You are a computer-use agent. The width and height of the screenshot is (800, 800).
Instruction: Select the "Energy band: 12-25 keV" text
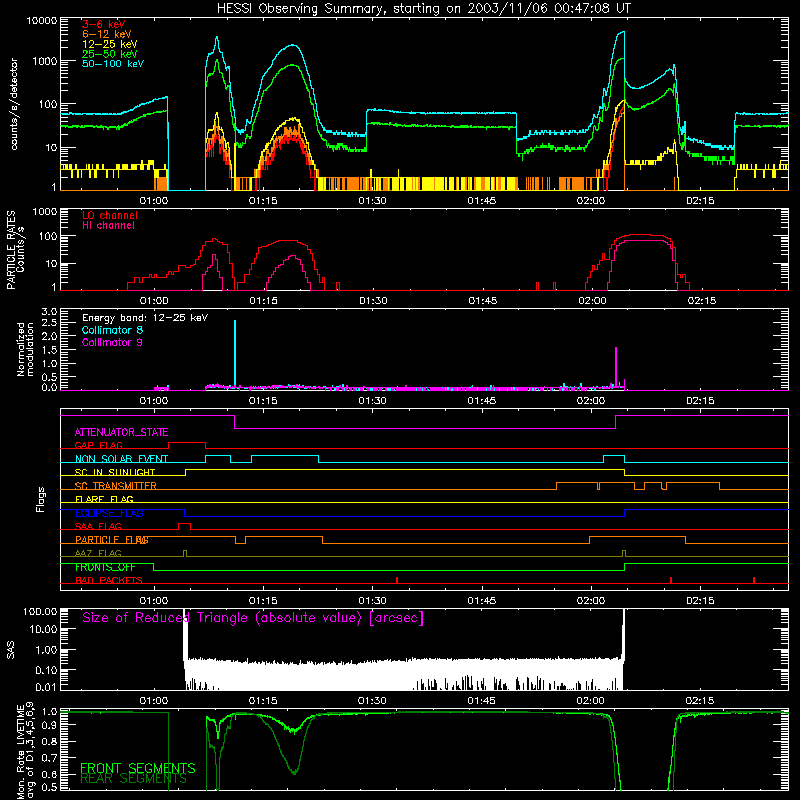[145, 318]
